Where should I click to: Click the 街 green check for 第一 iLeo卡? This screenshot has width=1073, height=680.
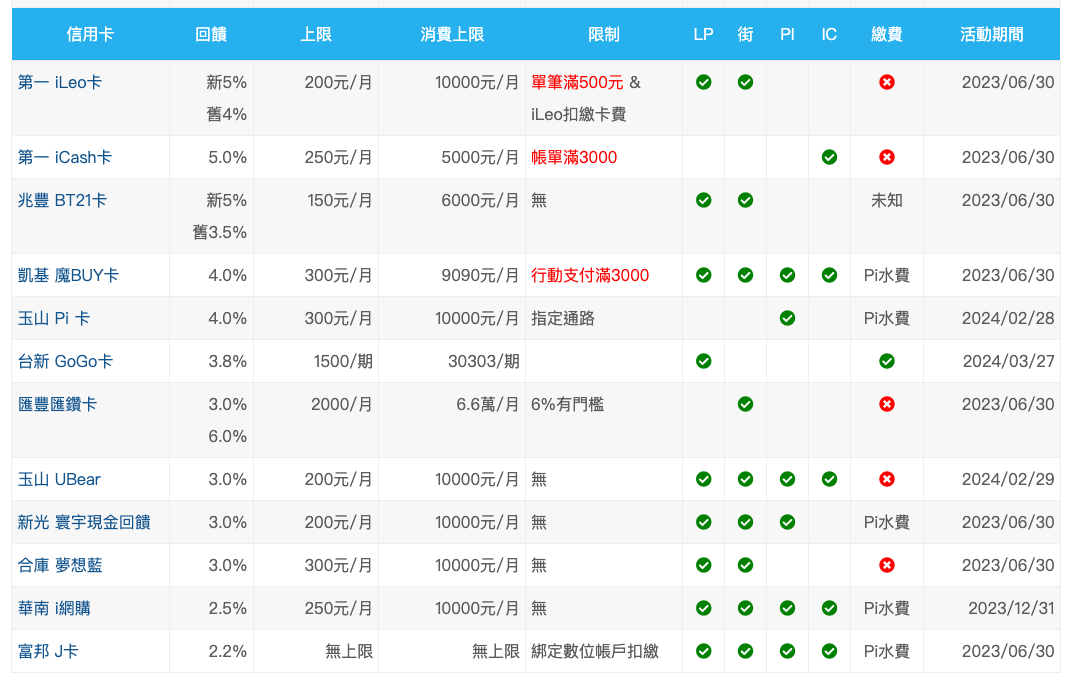pos(746,83)
